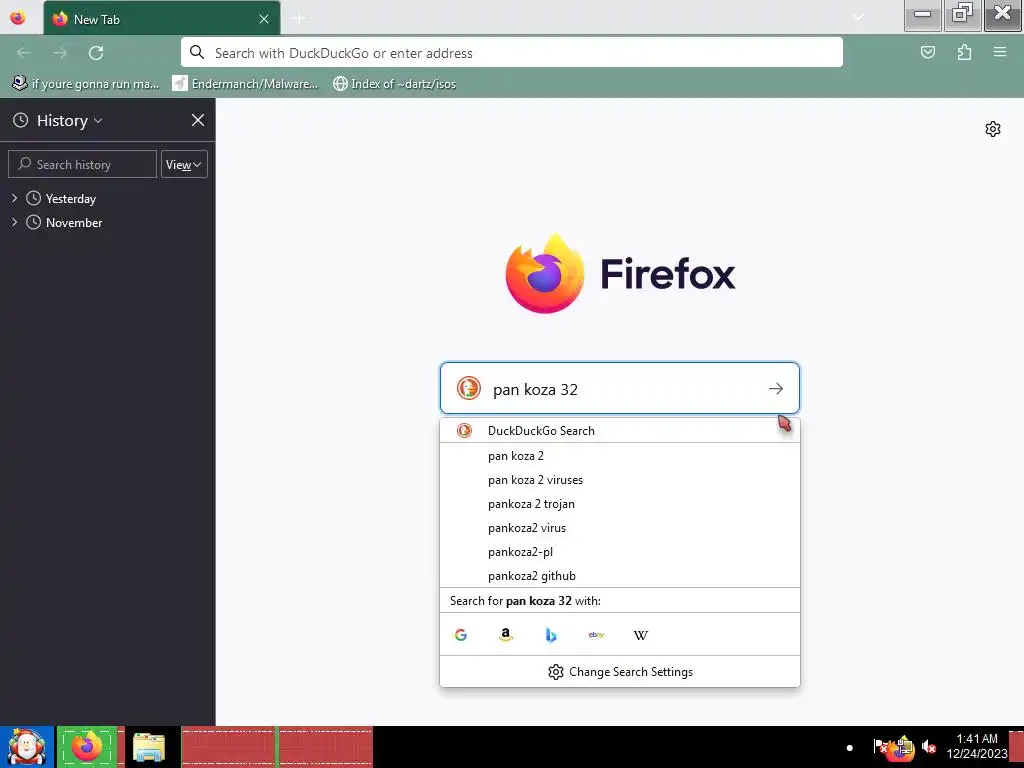Choose suggestion 'pan koza 2 viruses'
1024x768 pixels.
pos(620,480)
